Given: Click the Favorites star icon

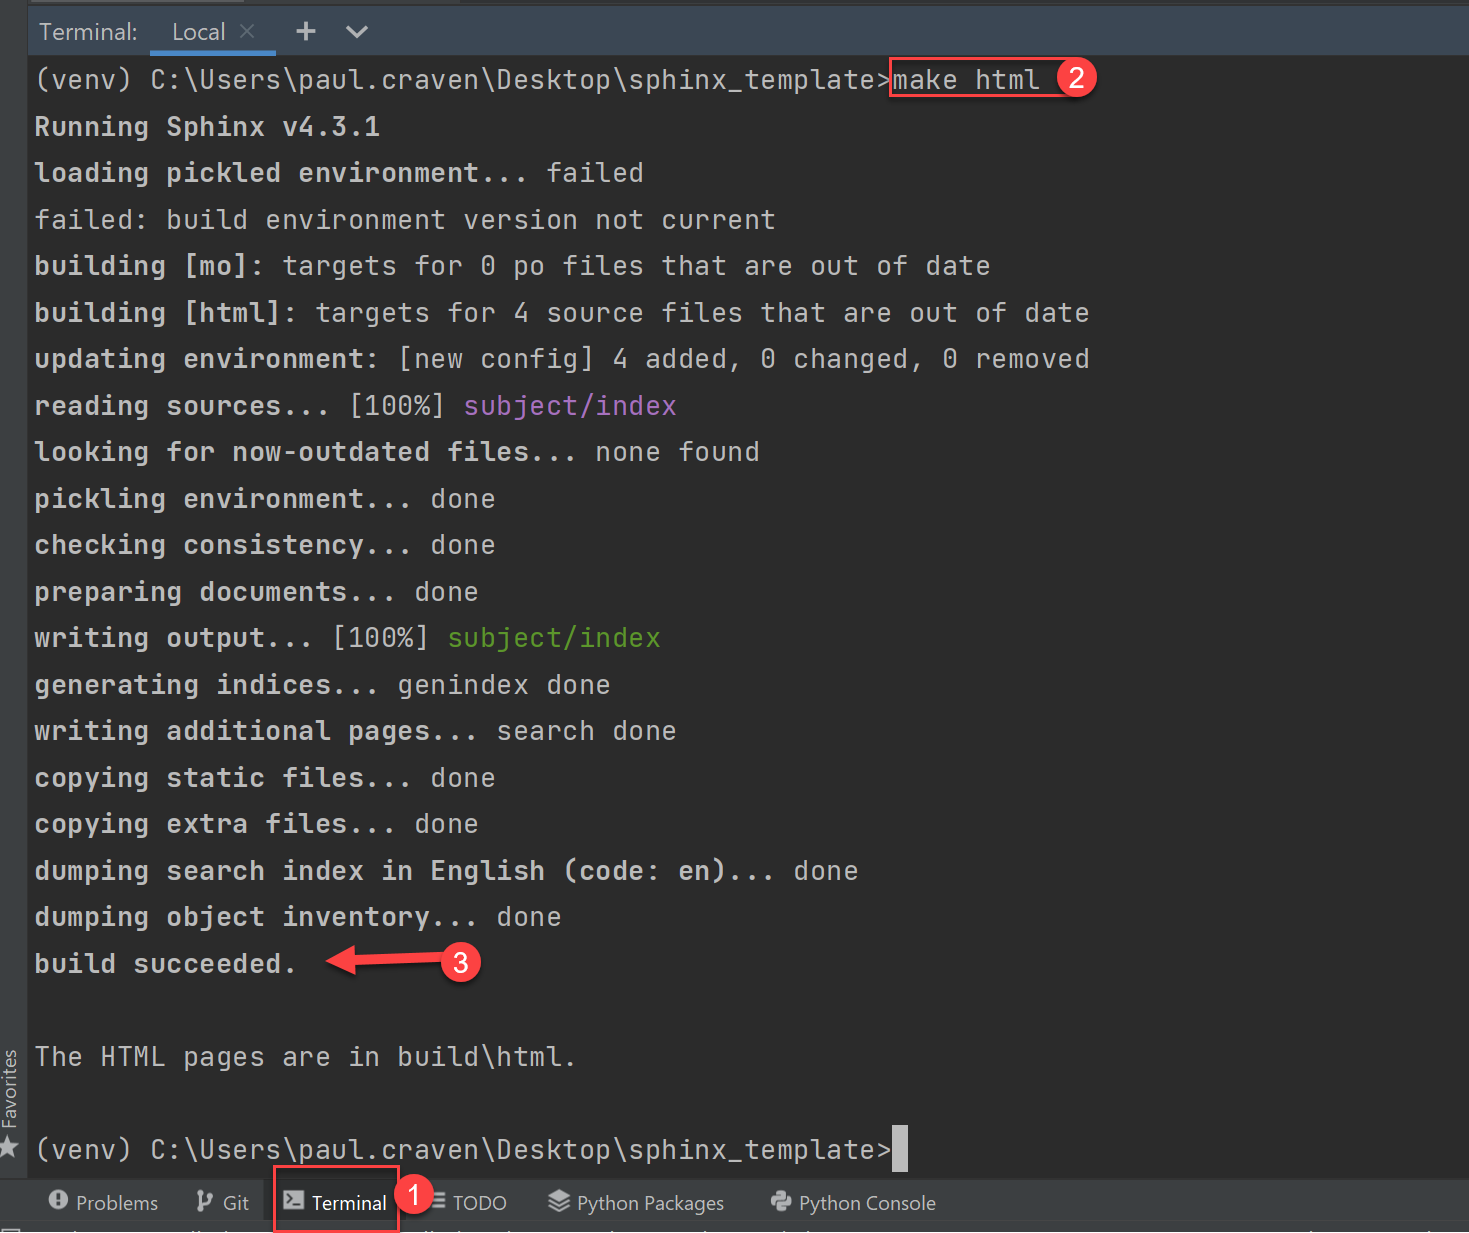Looking at the screenshot, I should coord(10,1146).
